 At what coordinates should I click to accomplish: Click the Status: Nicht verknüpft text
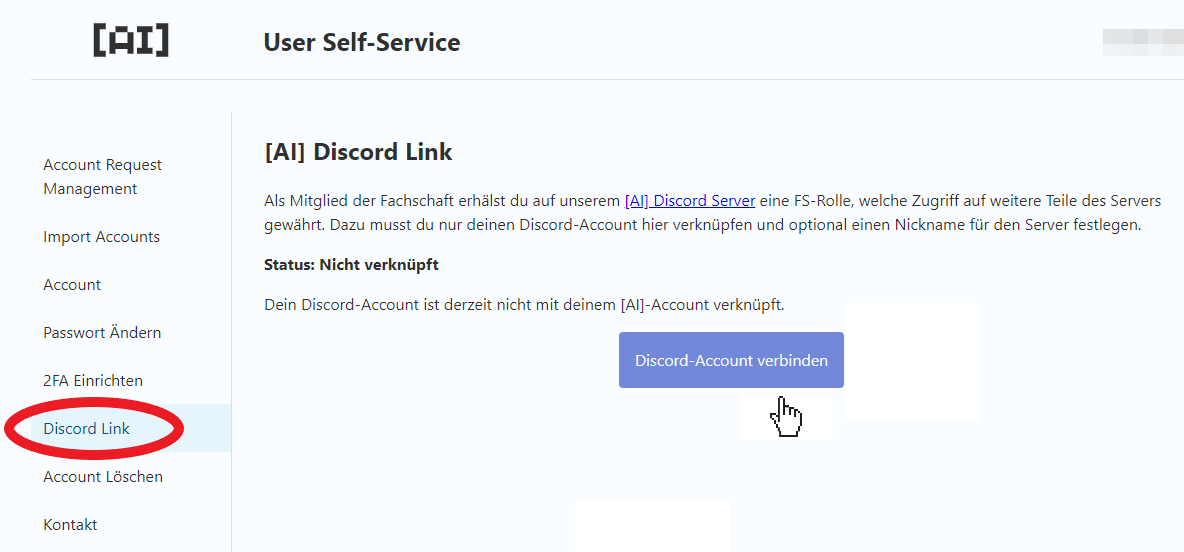[351, 265]
